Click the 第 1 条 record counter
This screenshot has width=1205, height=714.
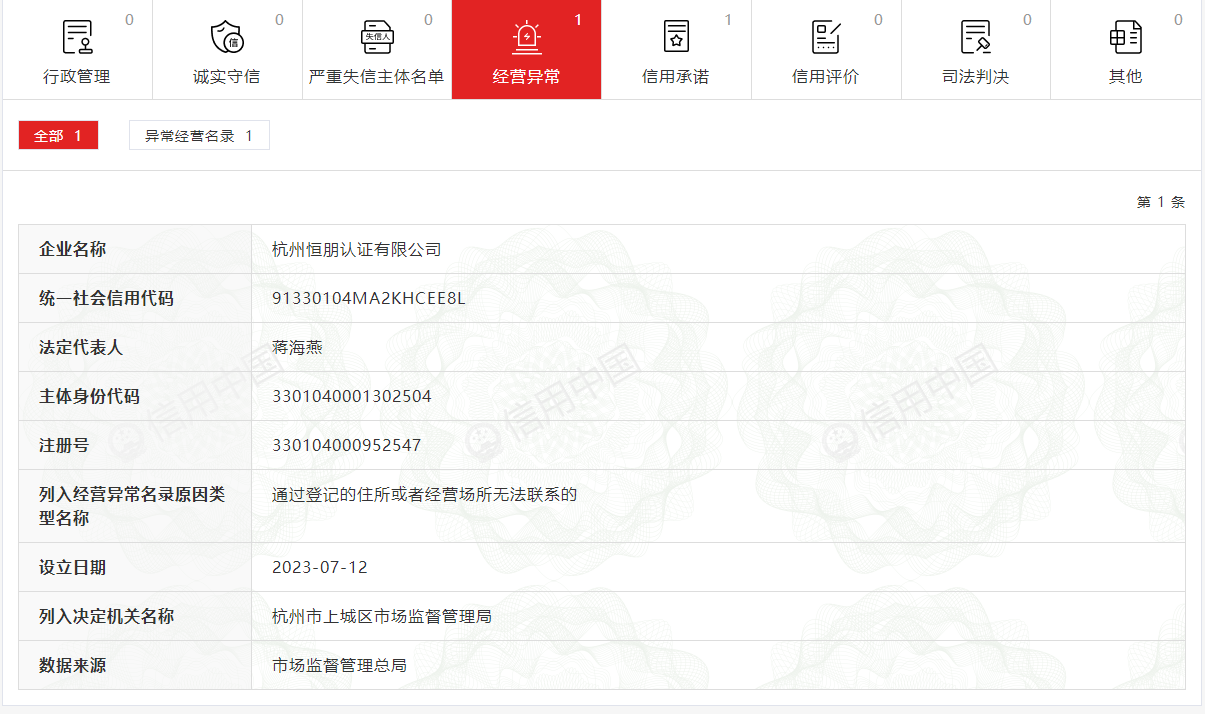[x=1160, y=202]
